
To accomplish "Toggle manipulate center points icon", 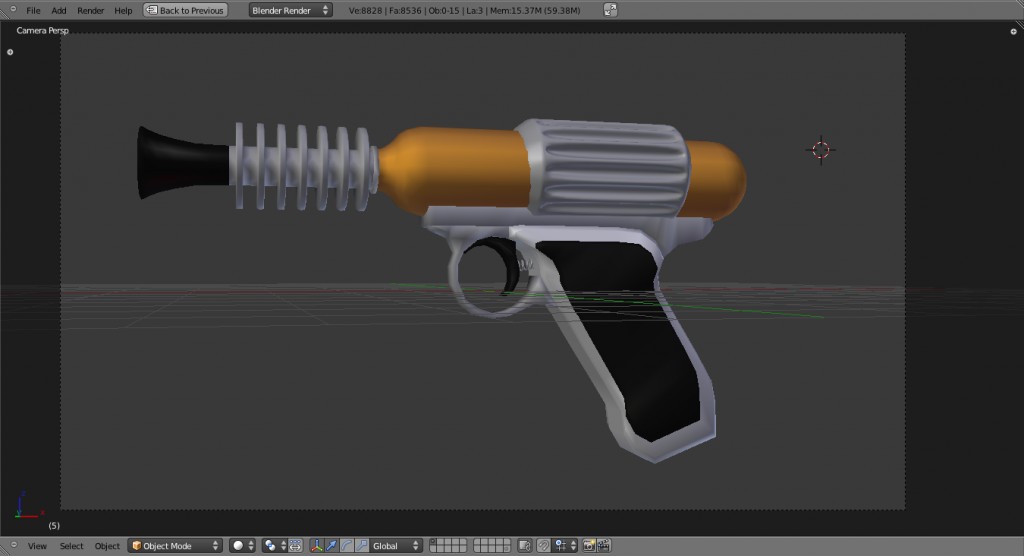I will pyautogui.click(x=295, y=546).
